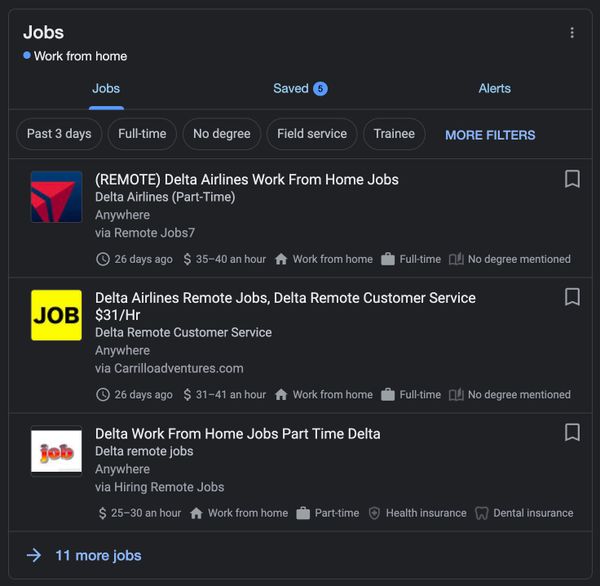Click the house icon in the third job row

pos(196,513)
